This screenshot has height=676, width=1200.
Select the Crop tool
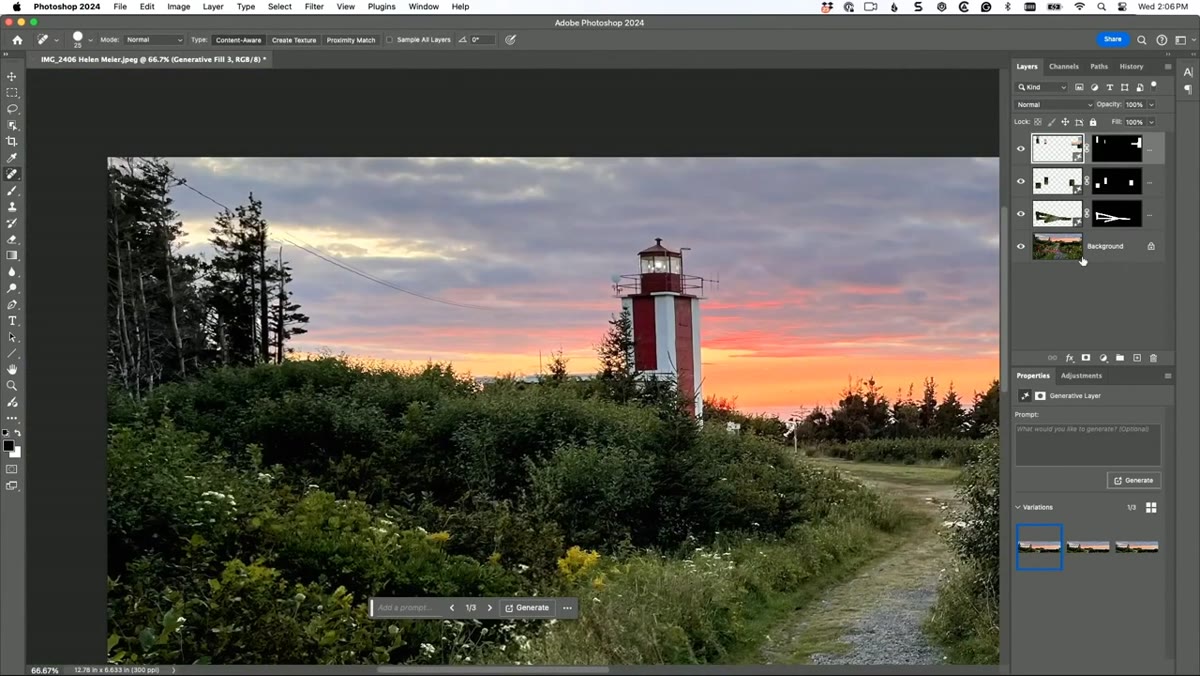pos(12,141)
